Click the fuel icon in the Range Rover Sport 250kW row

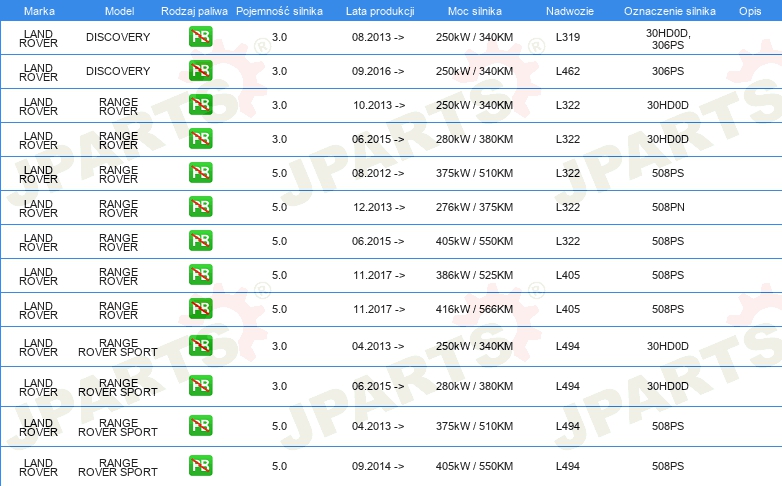pos(200,346)
